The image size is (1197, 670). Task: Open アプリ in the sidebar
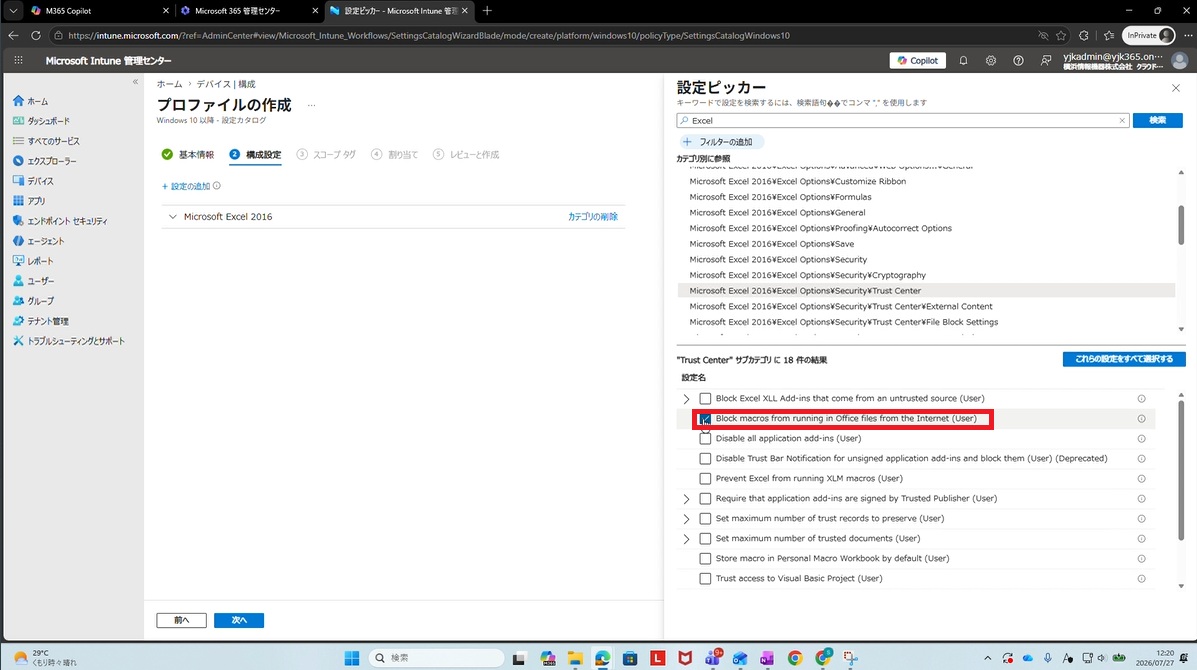[36, 201]
